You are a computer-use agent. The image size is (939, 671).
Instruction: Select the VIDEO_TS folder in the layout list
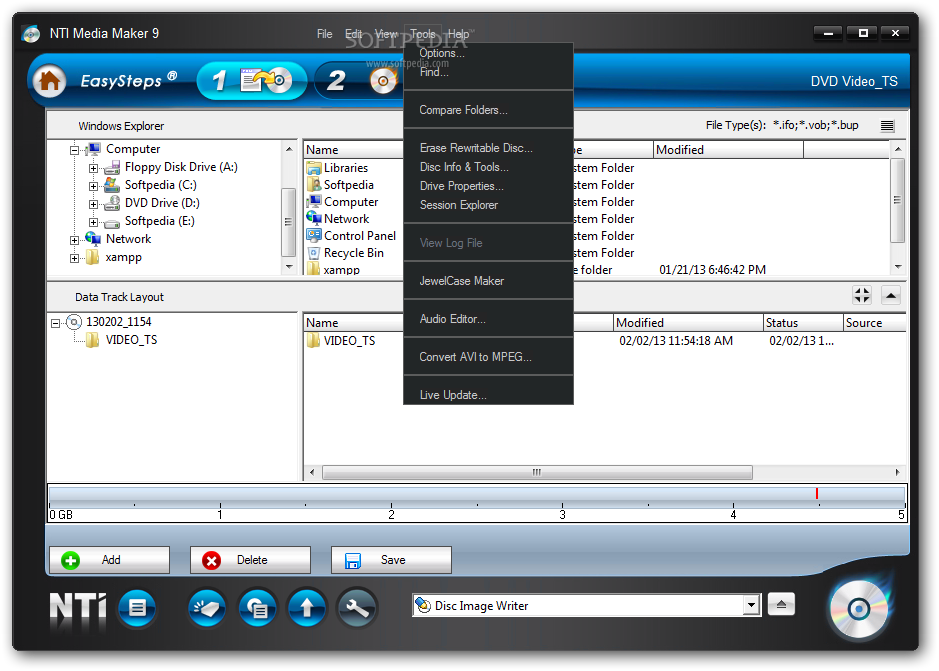point(341,340)
